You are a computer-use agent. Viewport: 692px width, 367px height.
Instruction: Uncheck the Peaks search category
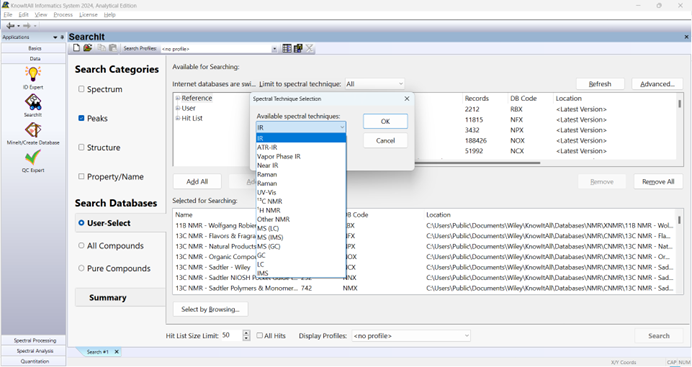81,118
